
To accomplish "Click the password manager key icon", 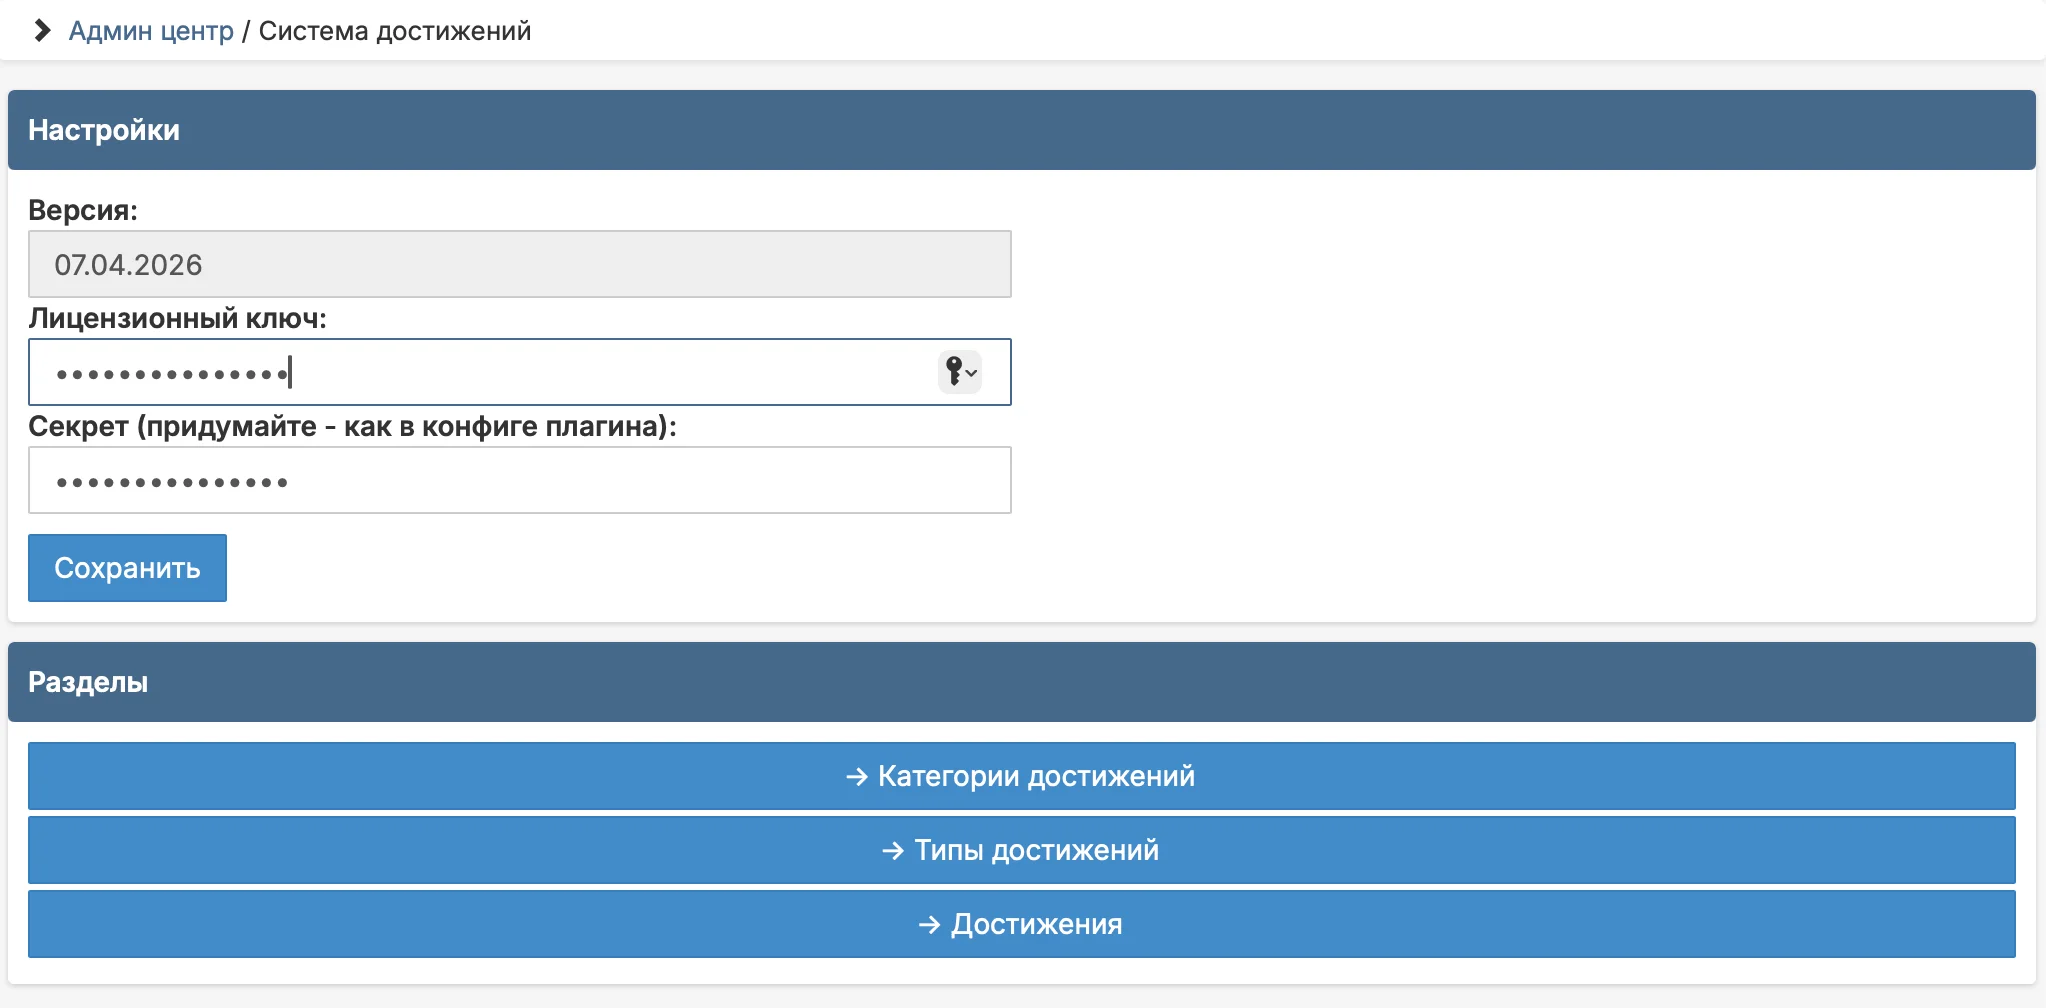I will click(x=954, y=372).
